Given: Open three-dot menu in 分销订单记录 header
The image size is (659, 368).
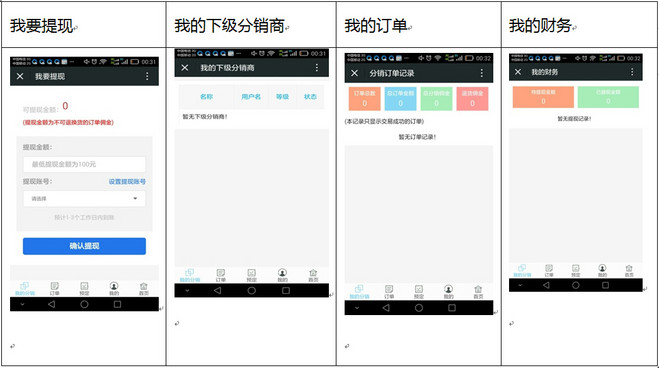Looking at the screenshot, I should point(482,73).
